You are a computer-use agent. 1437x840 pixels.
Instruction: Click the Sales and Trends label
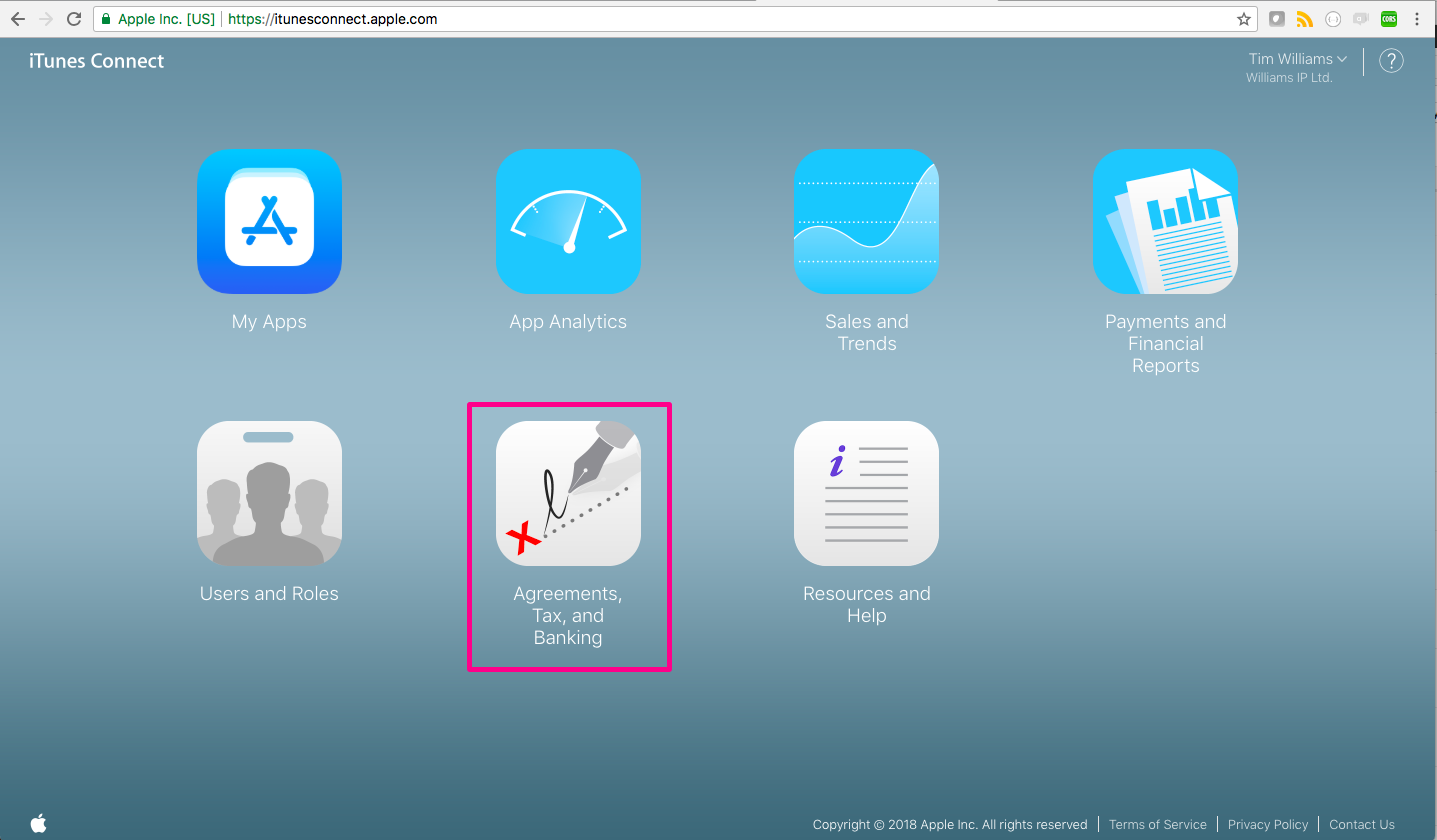866,333
